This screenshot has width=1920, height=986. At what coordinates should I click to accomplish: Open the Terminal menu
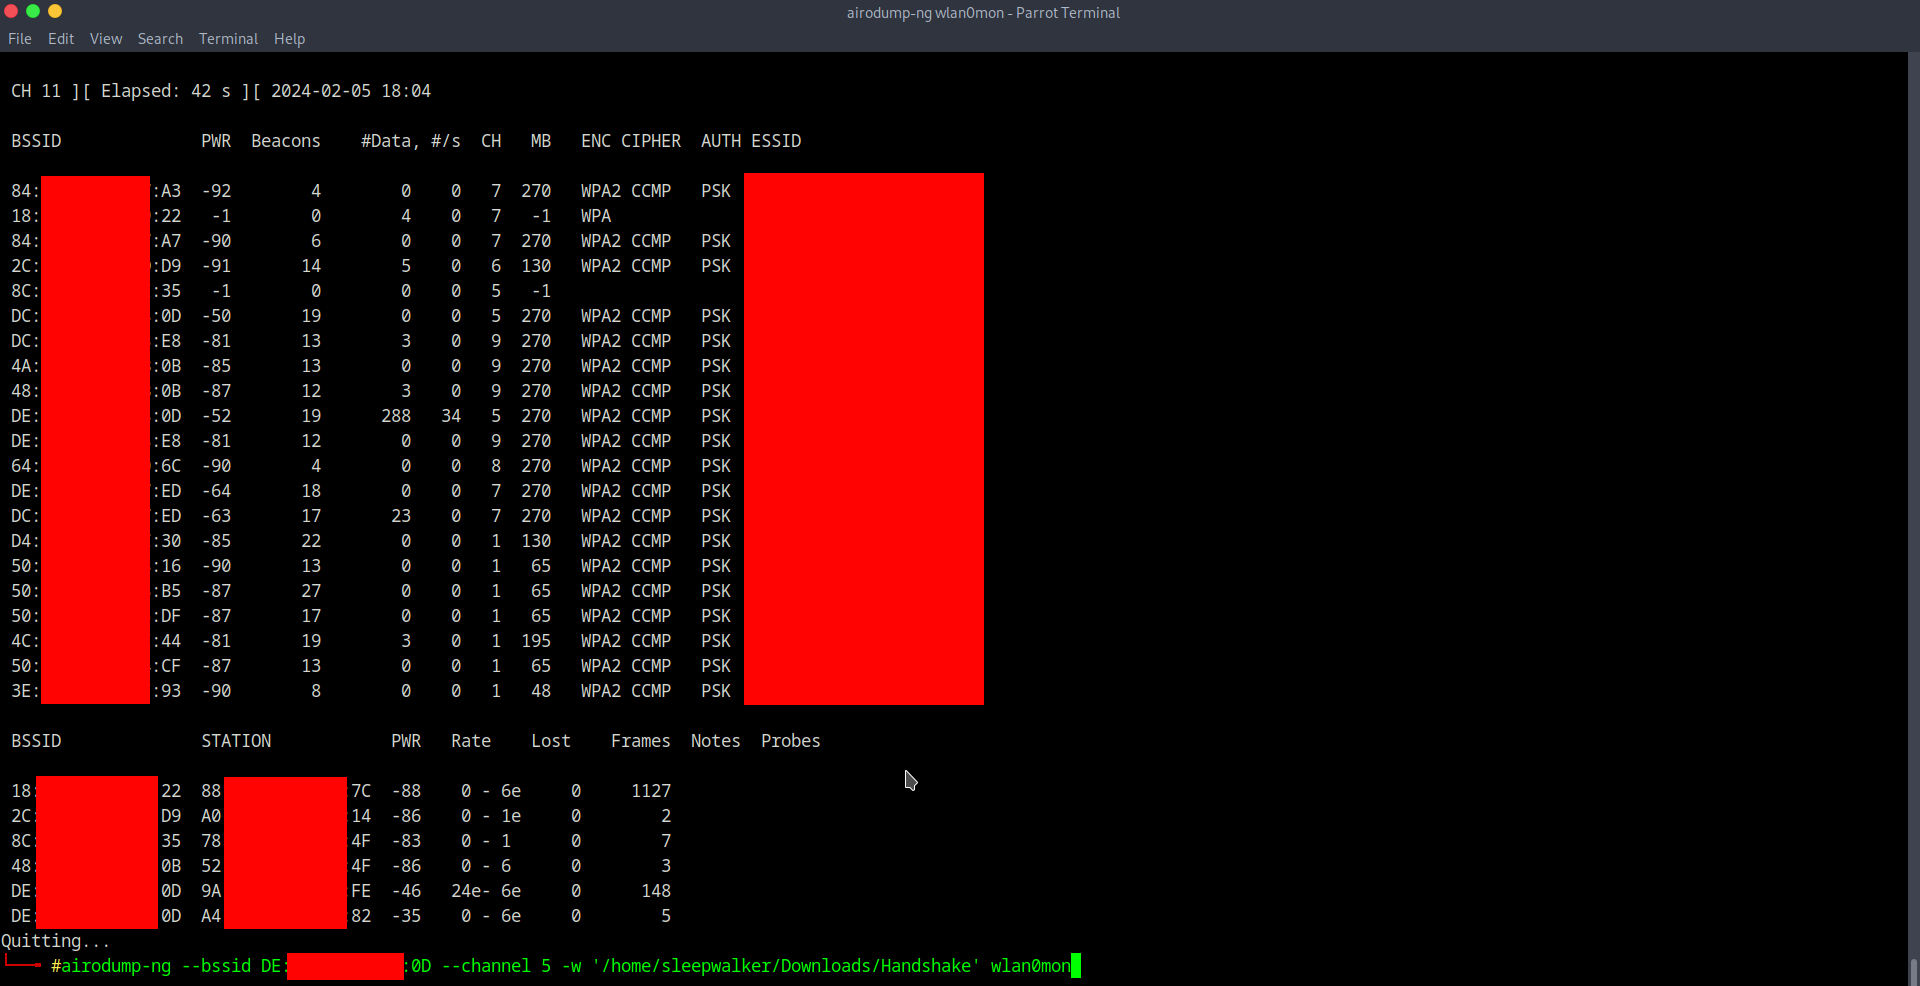coord(228,39)
